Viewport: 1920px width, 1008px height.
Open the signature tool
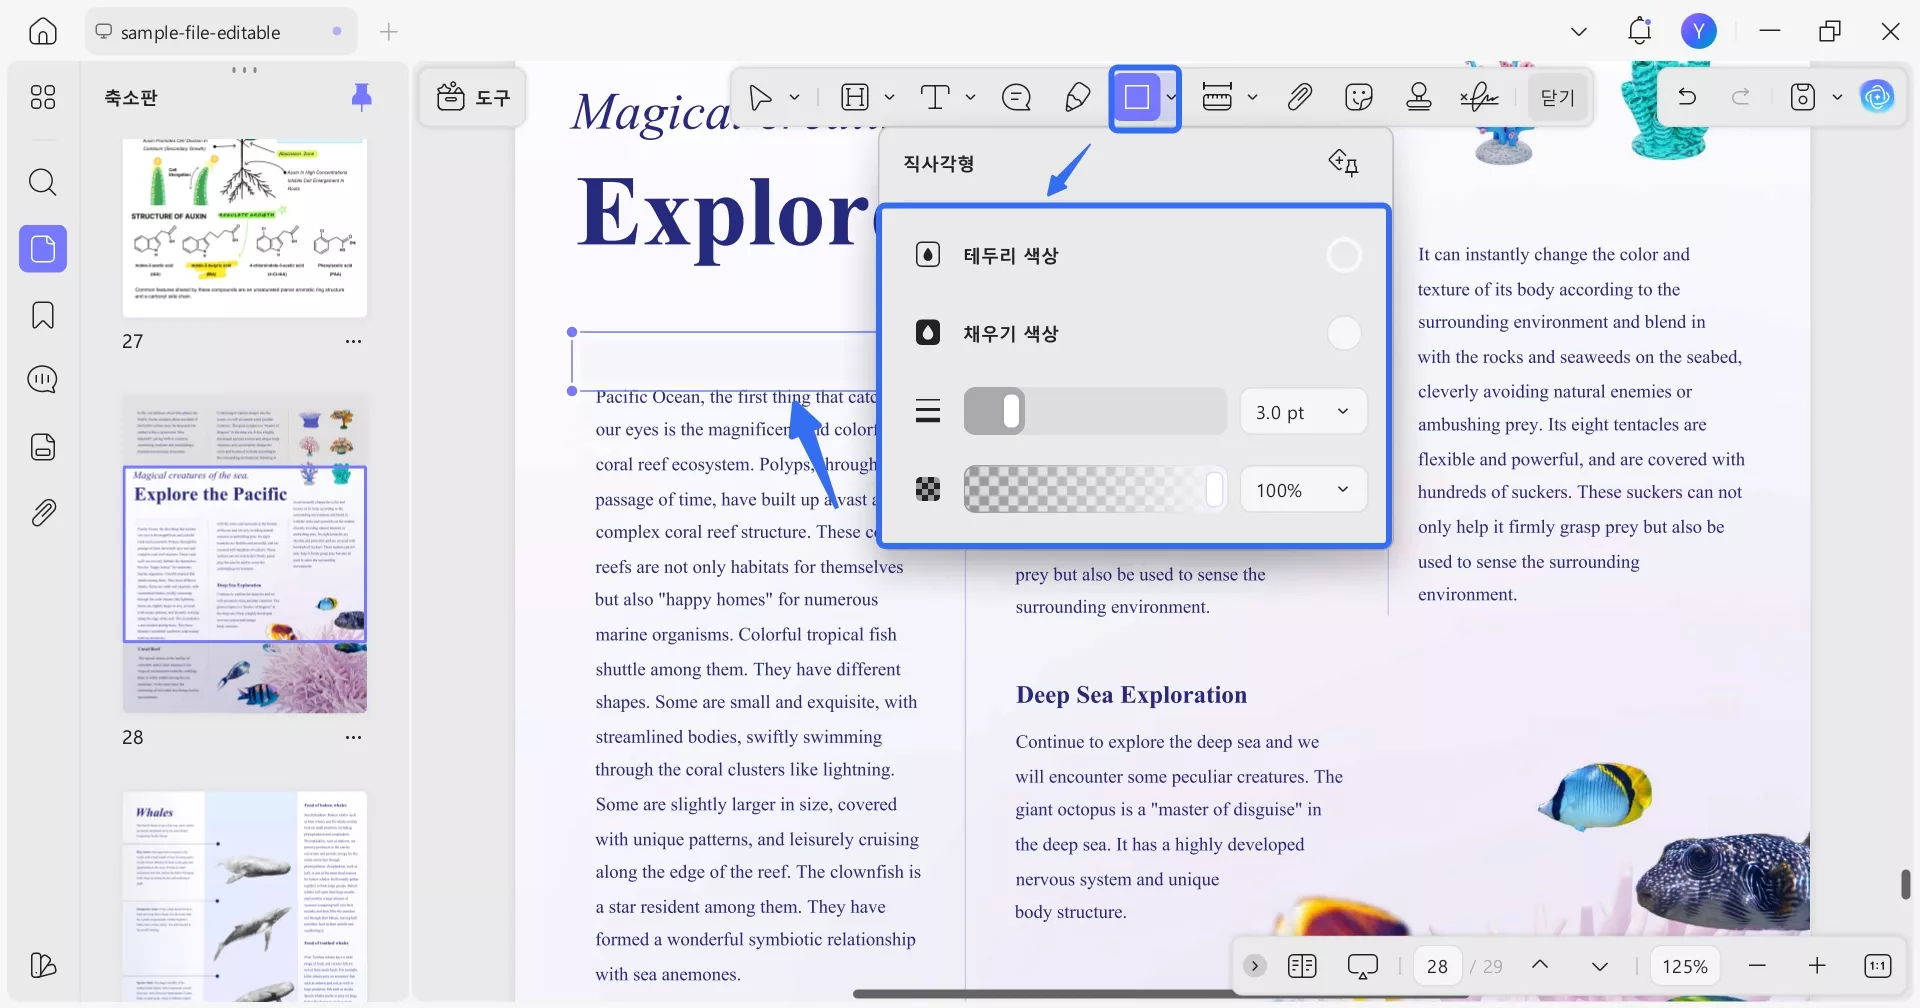tap(1479, 97)
